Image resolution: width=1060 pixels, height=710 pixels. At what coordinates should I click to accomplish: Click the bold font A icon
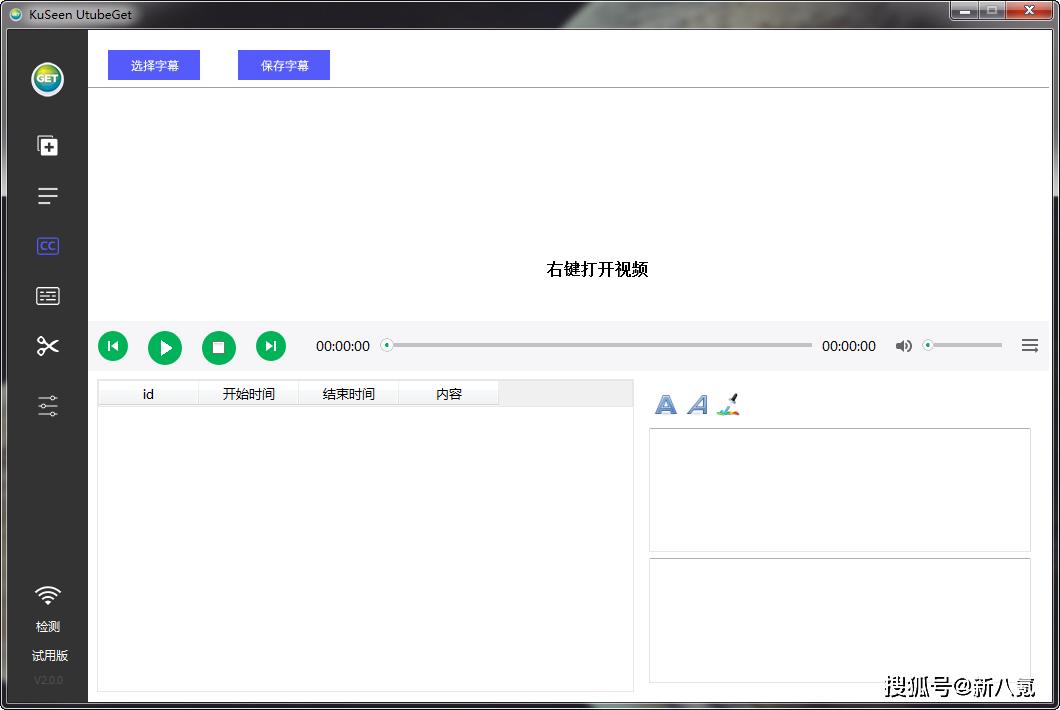coord(665,404)
